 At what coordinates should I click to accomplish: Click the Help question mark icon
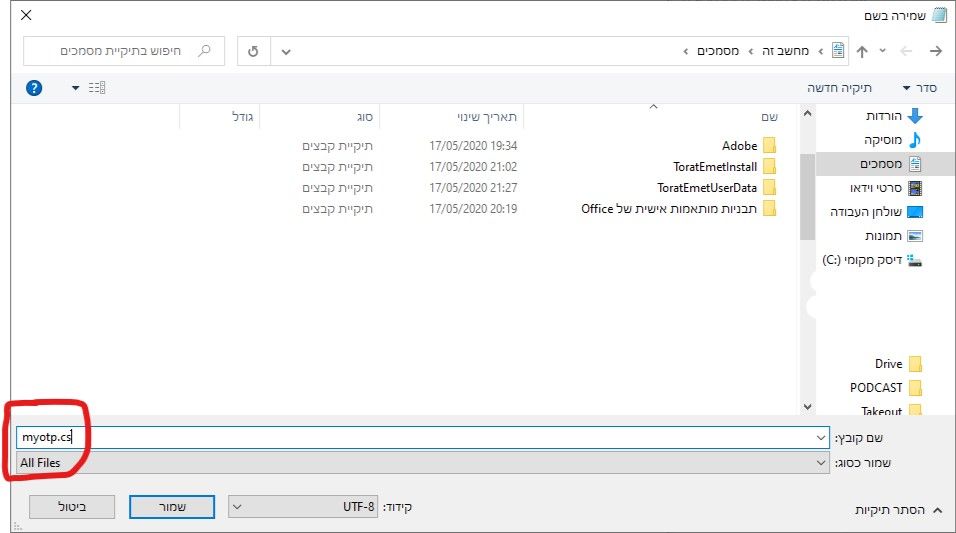tap(34, 88)
